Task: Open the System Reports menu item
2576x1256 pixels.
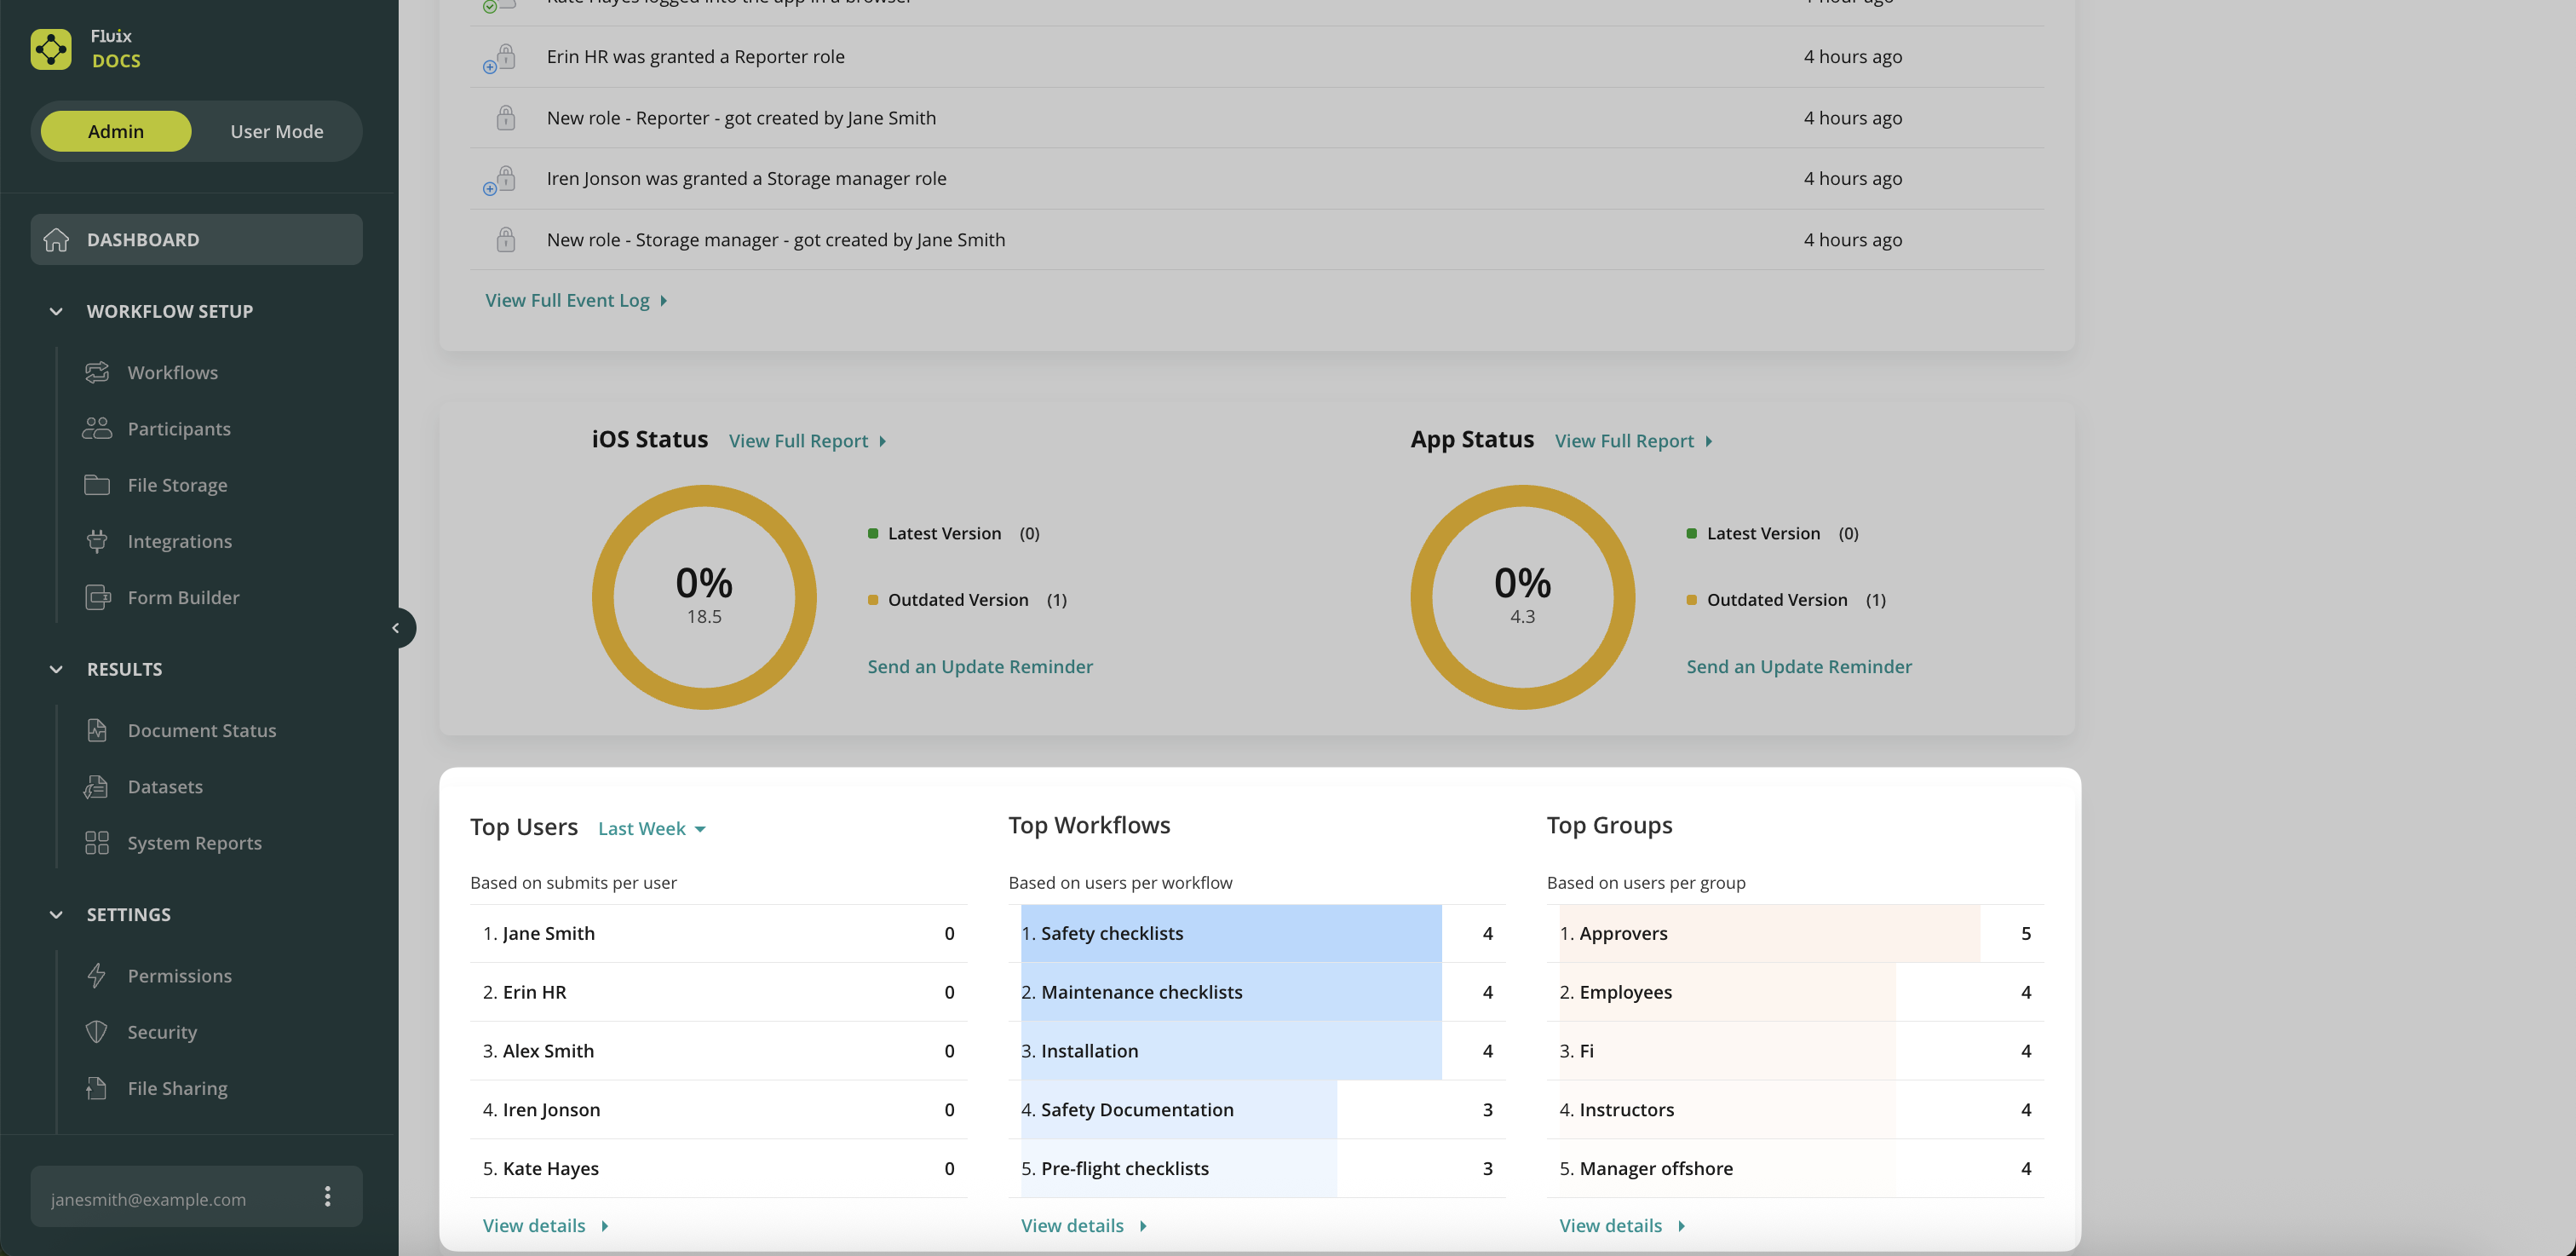Action: pyautogui.click(x=194, y=843)
